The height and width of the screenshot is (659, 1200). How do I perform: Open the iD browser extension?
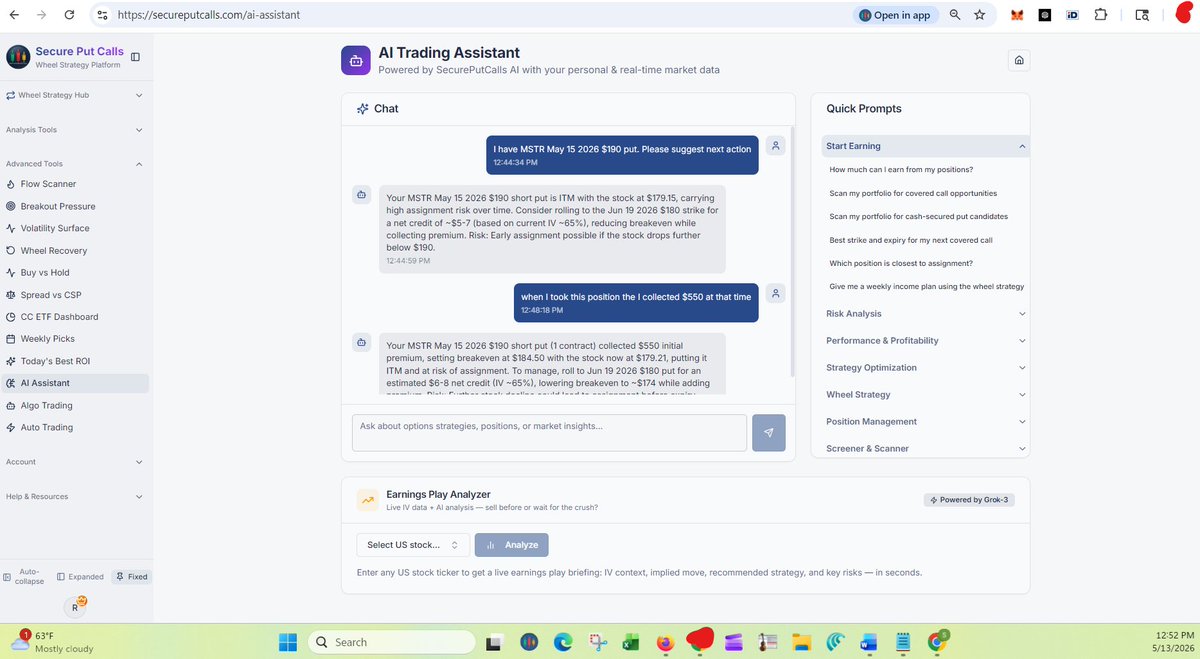1072,15
